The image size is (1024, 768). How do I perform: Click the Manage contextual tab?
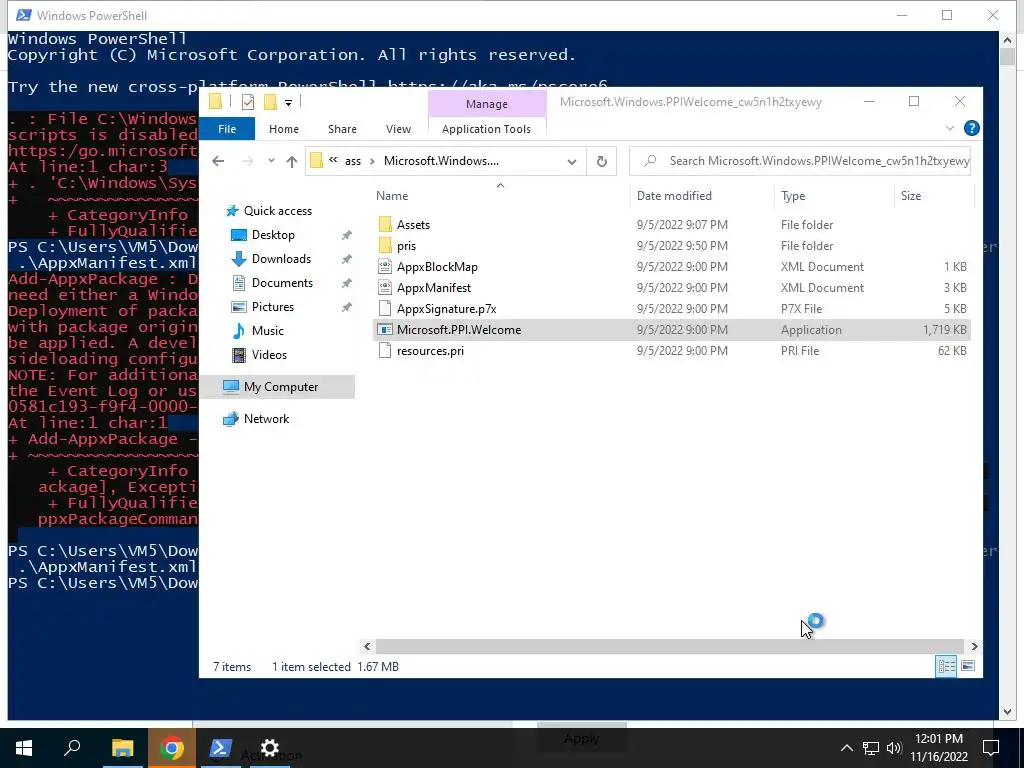pos(487,104)
